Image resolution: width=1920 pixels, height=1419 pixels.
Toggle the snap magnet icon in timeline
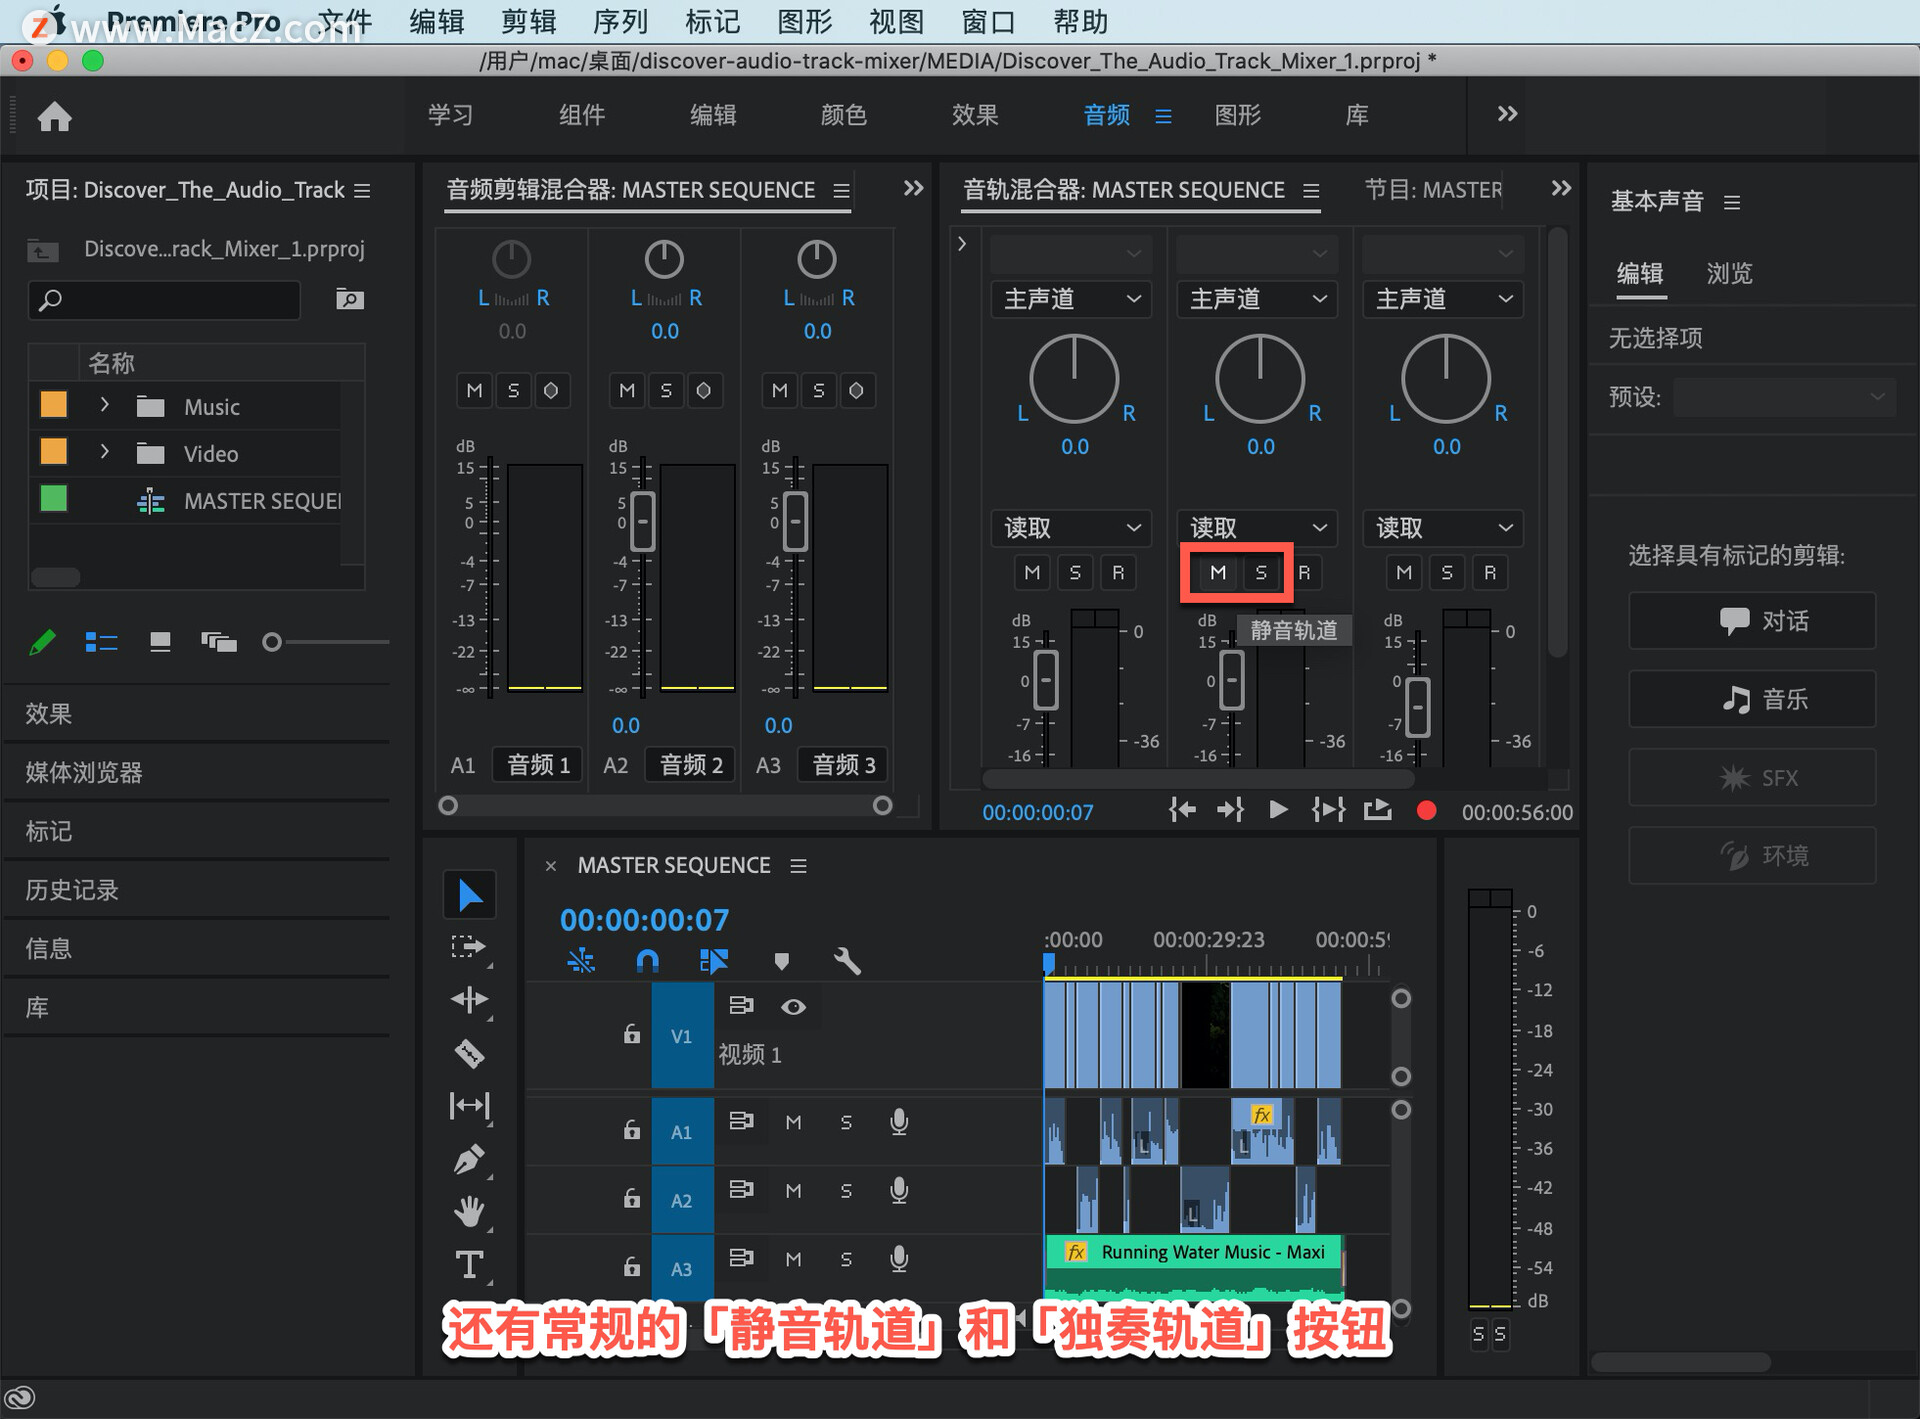(x=647, y=961)
